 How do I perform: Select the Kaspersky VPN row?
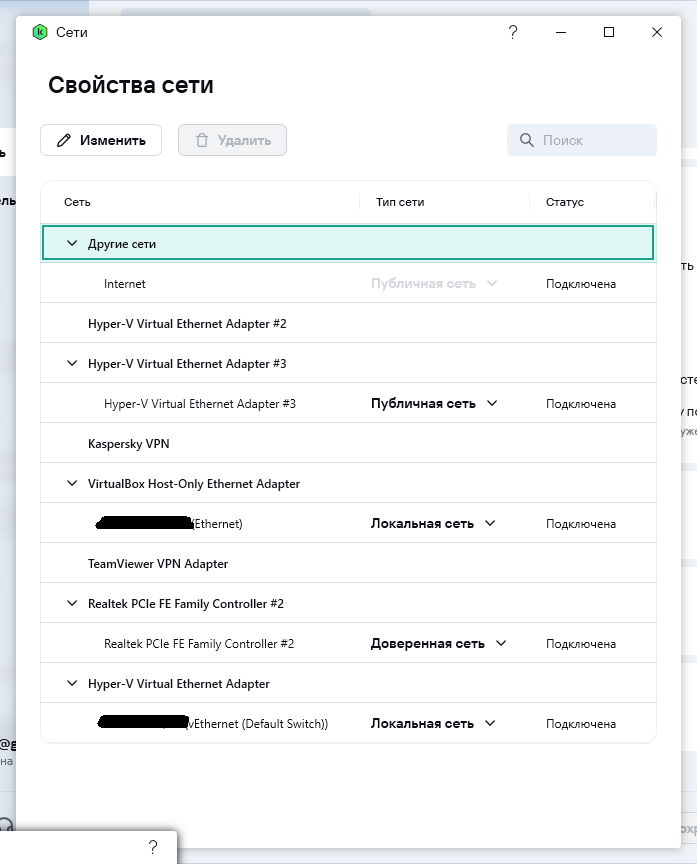click(x=348, y=444)
